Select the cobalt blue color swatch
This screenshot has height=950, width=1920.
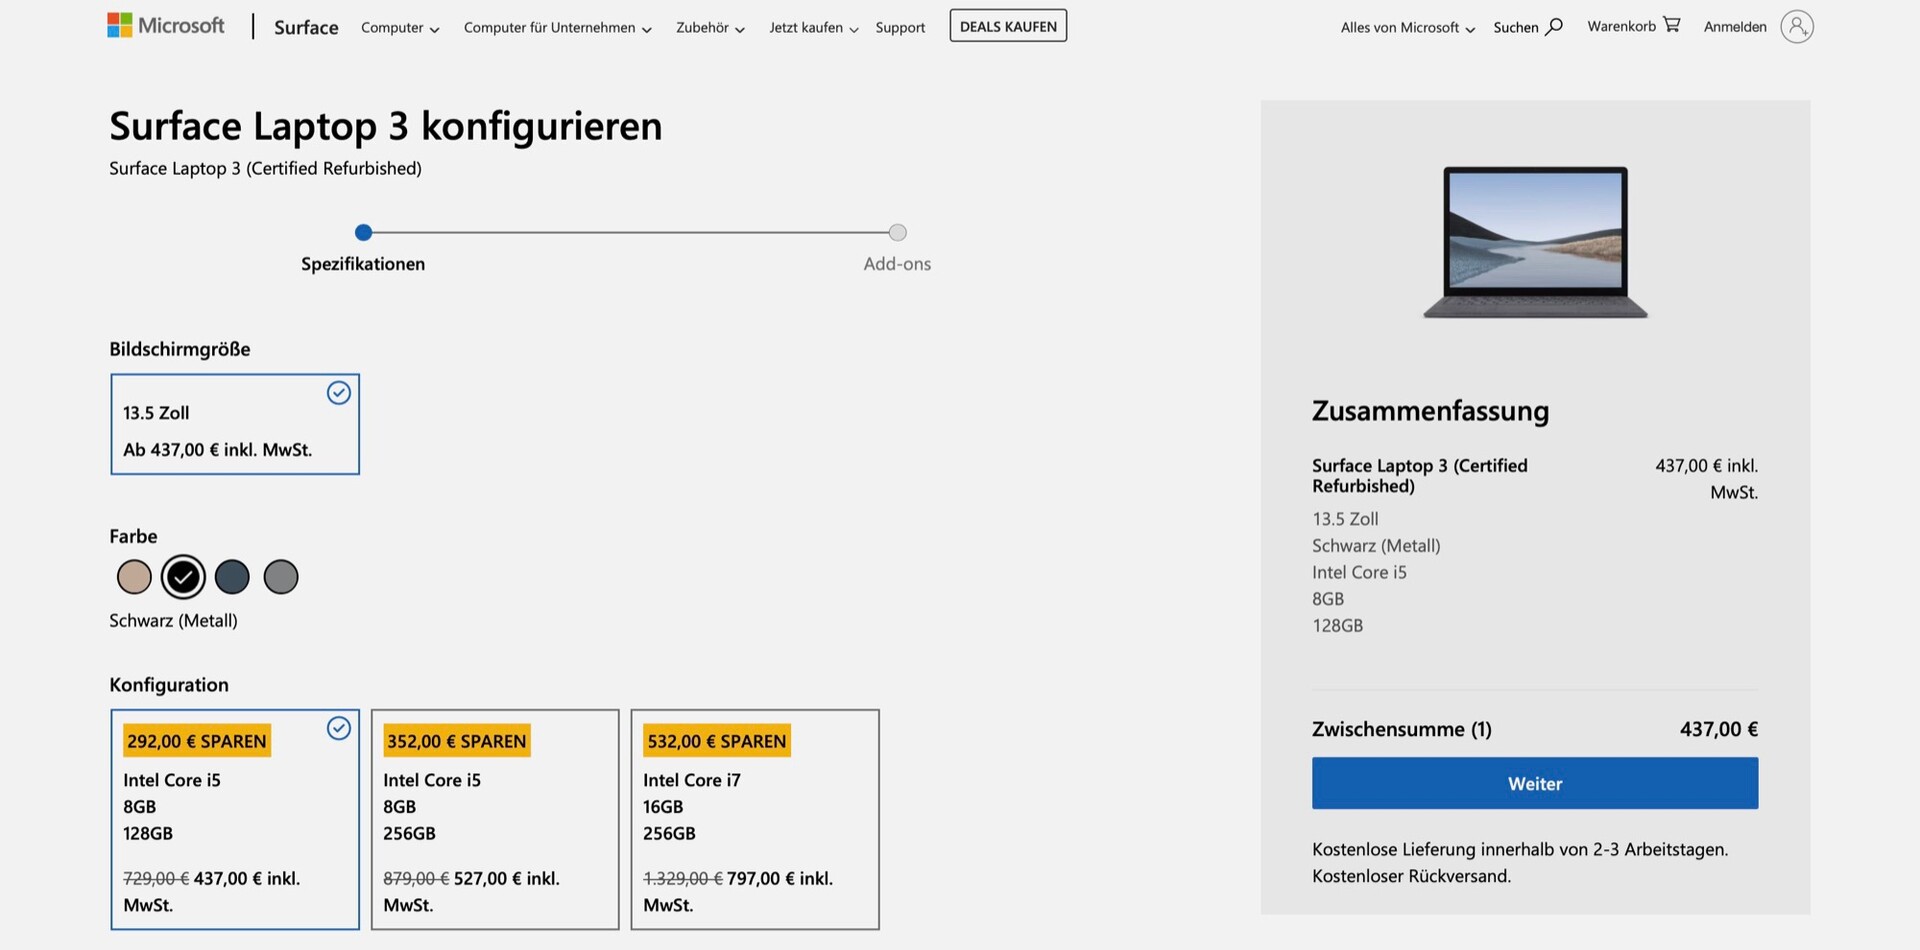coord(232,577)
